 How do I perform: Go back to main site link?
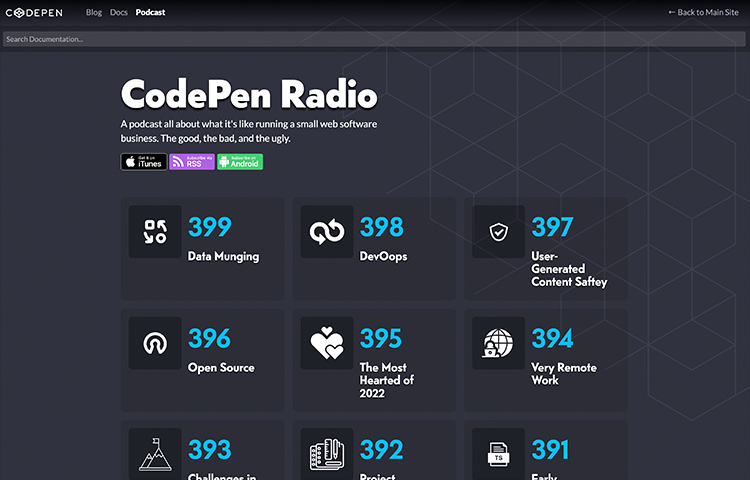pyautogui.click(x=703, y=12)
